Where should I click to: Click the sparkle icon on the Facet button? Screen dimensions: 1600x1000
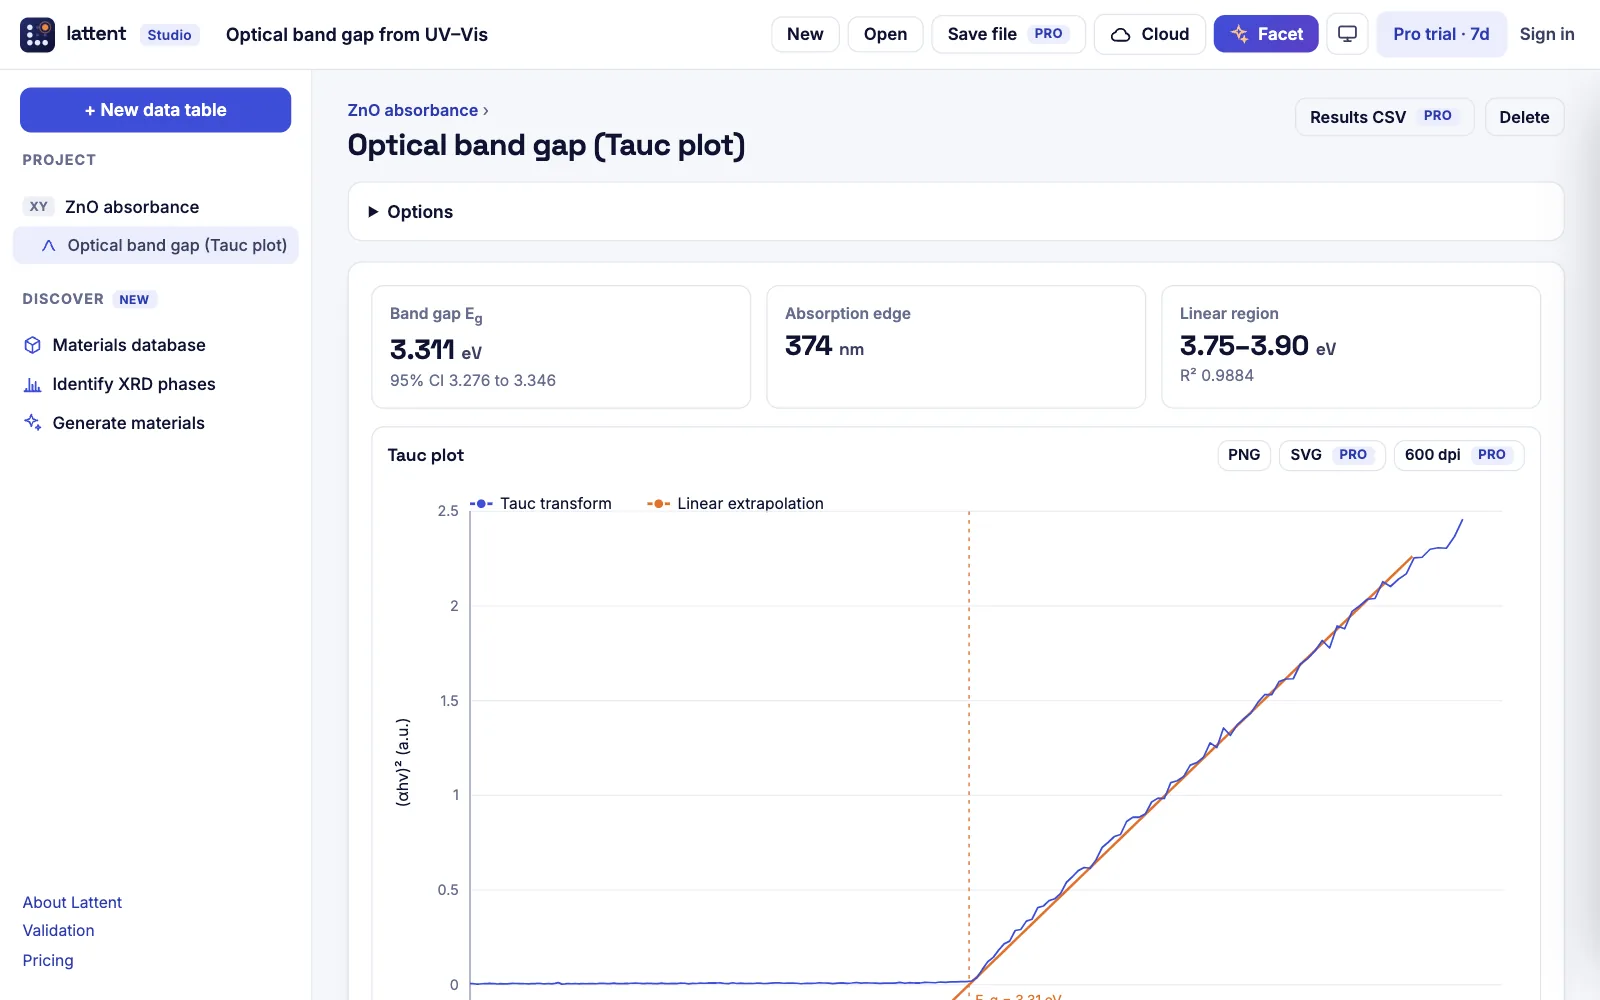[x=1240, y=34]
